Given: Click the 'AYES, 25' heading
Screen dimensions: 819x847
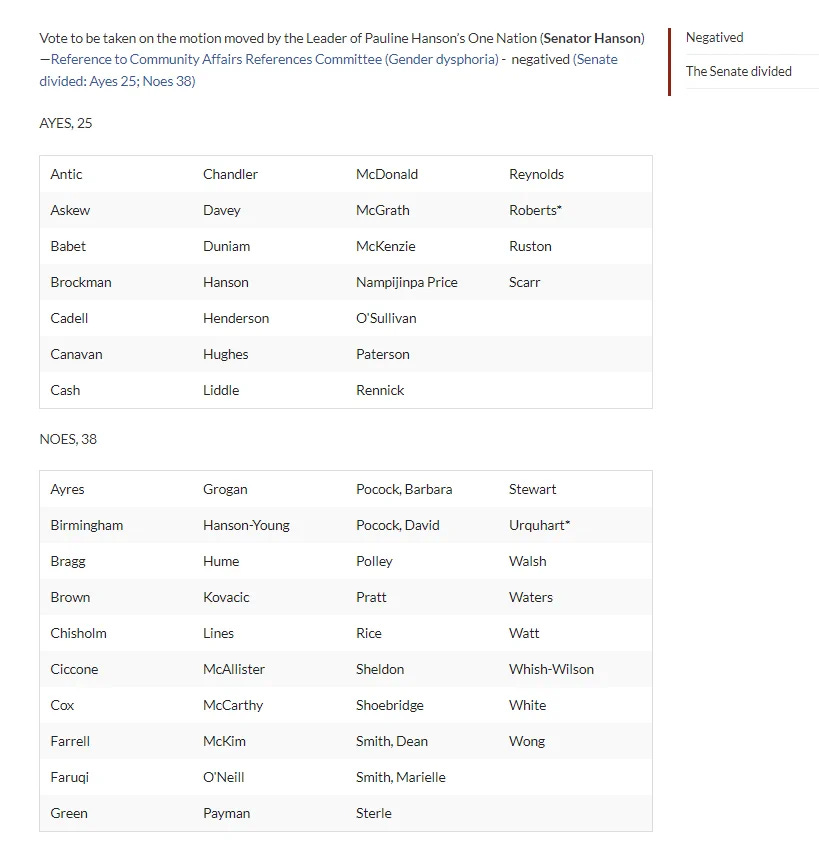Looking at the screenshot, I should [x=66, y=123].
